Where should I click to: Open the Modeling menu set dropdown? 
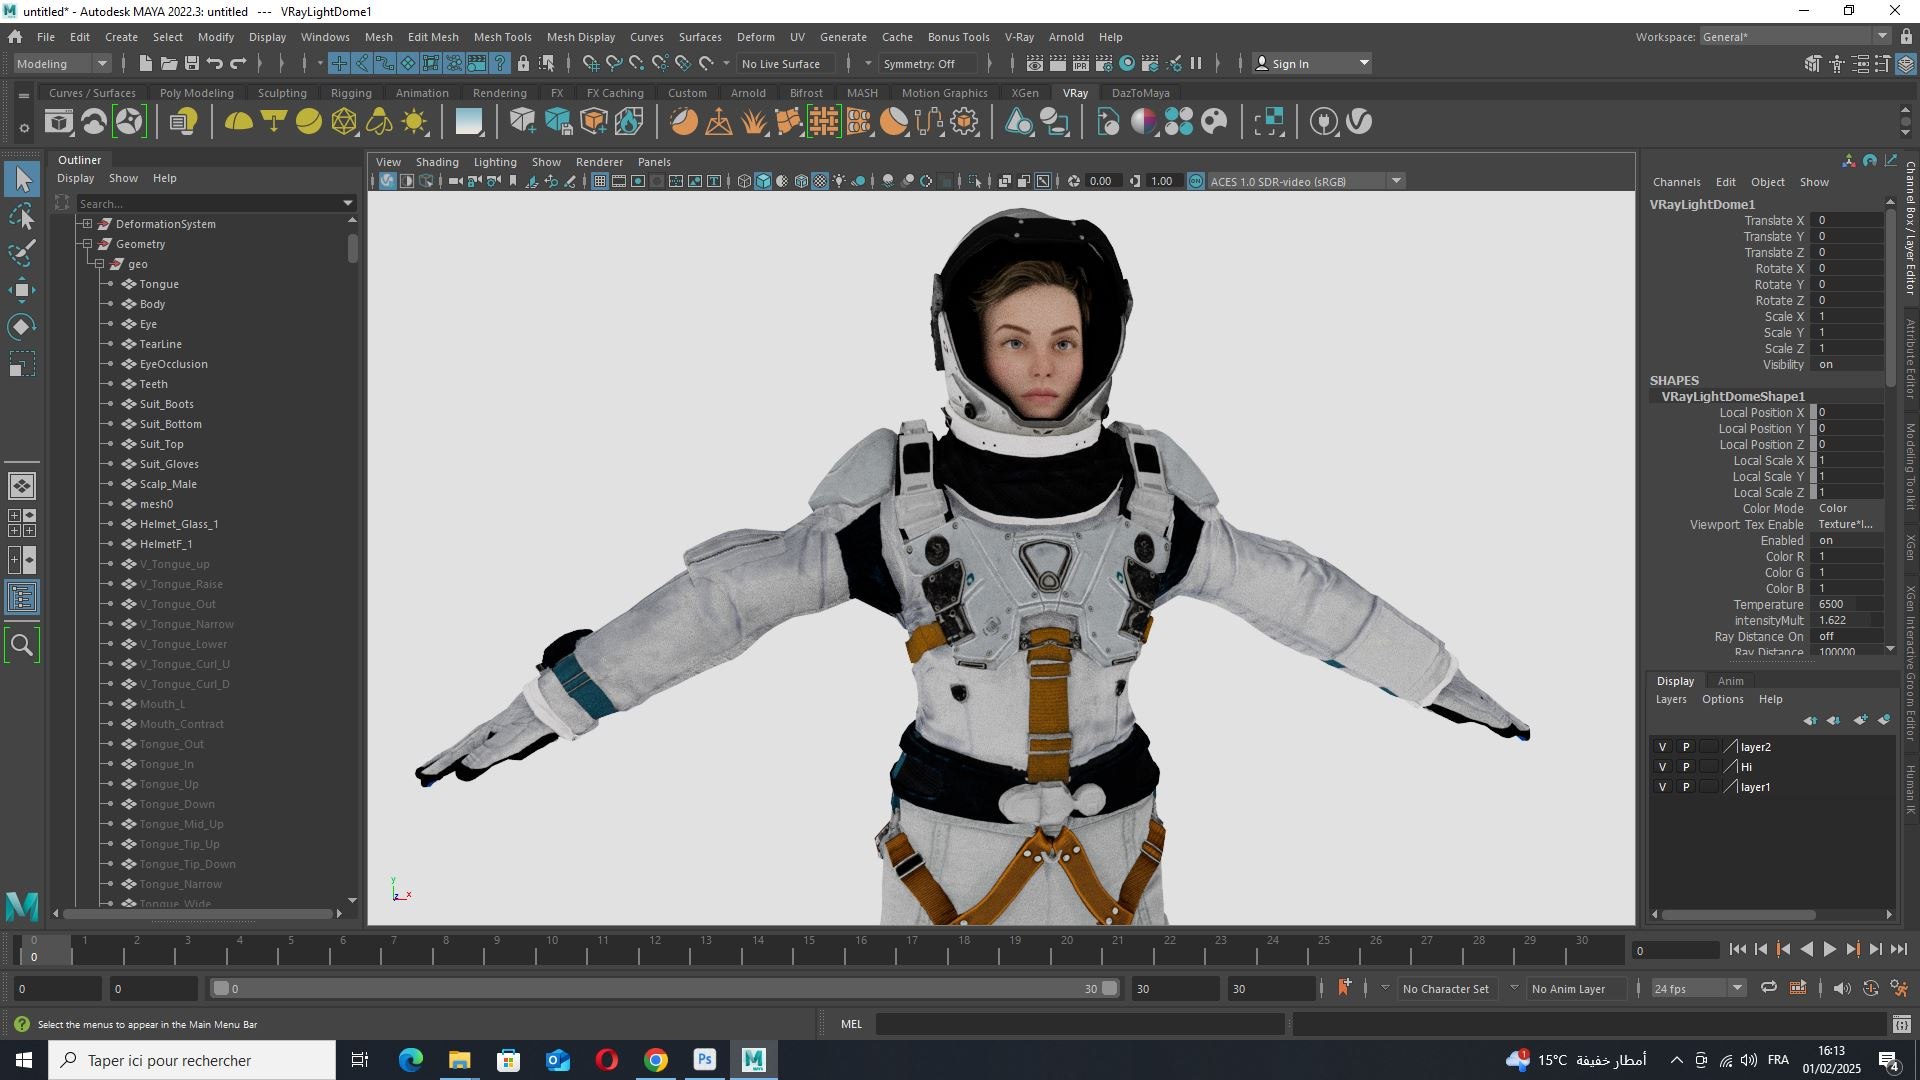click(x=62, y=63)
